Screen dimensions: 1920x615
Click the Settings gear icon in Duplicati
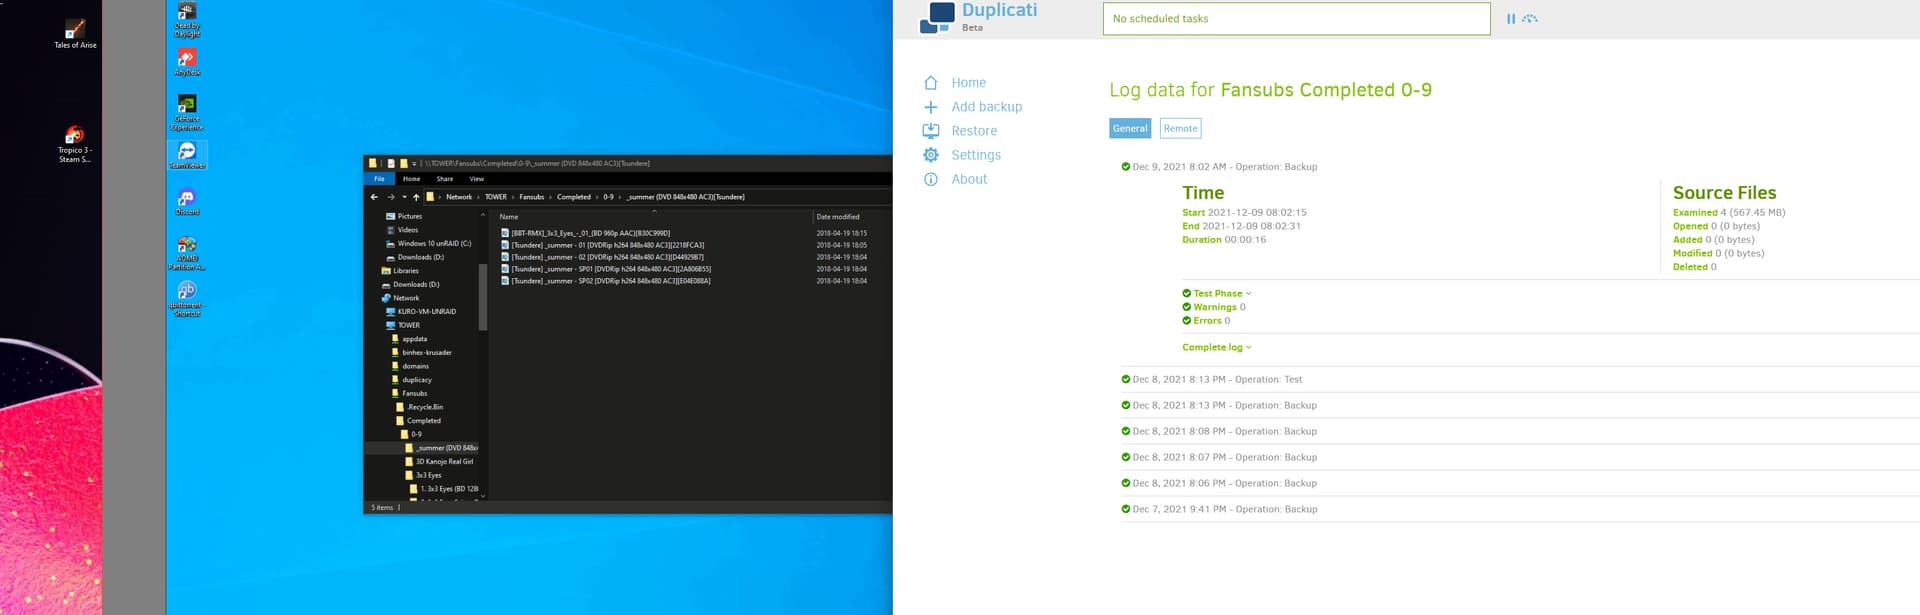tap(931, 155)
